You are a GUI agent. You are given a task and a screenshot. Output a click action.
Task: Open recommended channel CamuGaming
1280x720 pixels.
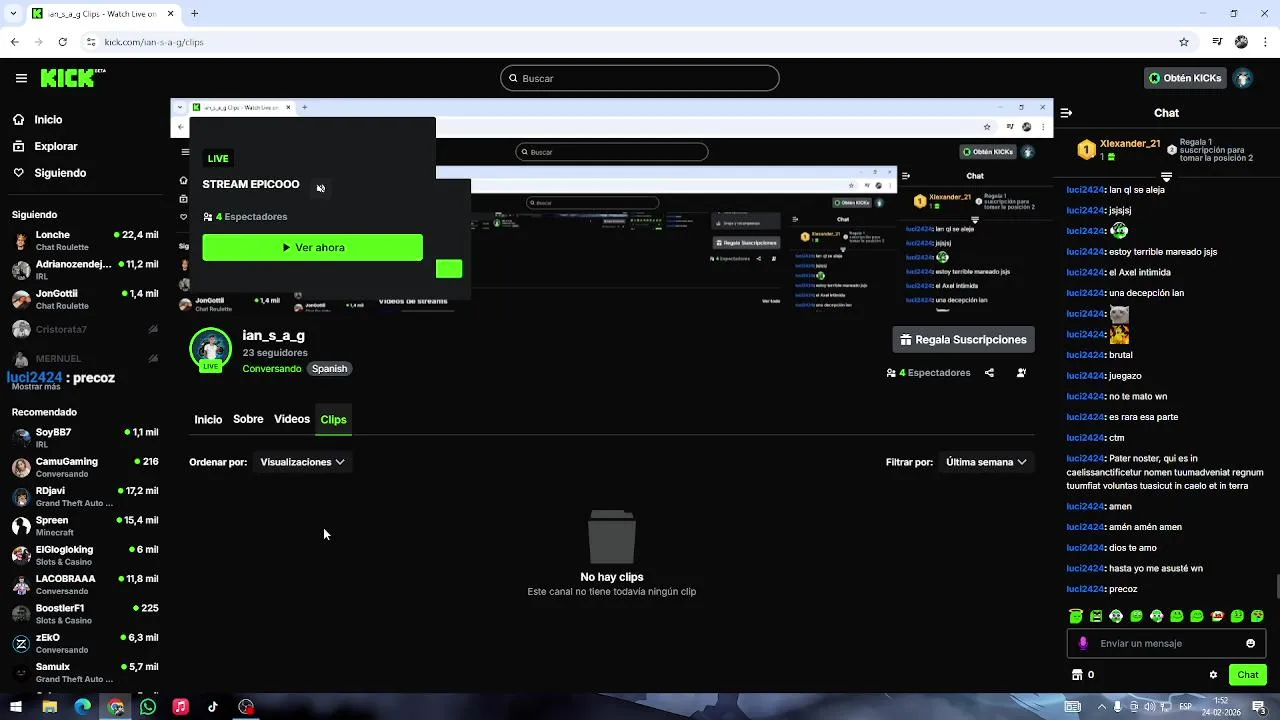click(x=85, y=467)
